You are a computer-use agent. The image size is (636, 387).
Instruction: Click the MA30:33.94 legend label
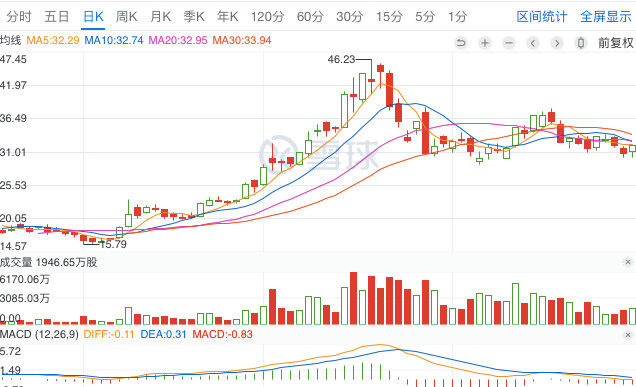242,40
